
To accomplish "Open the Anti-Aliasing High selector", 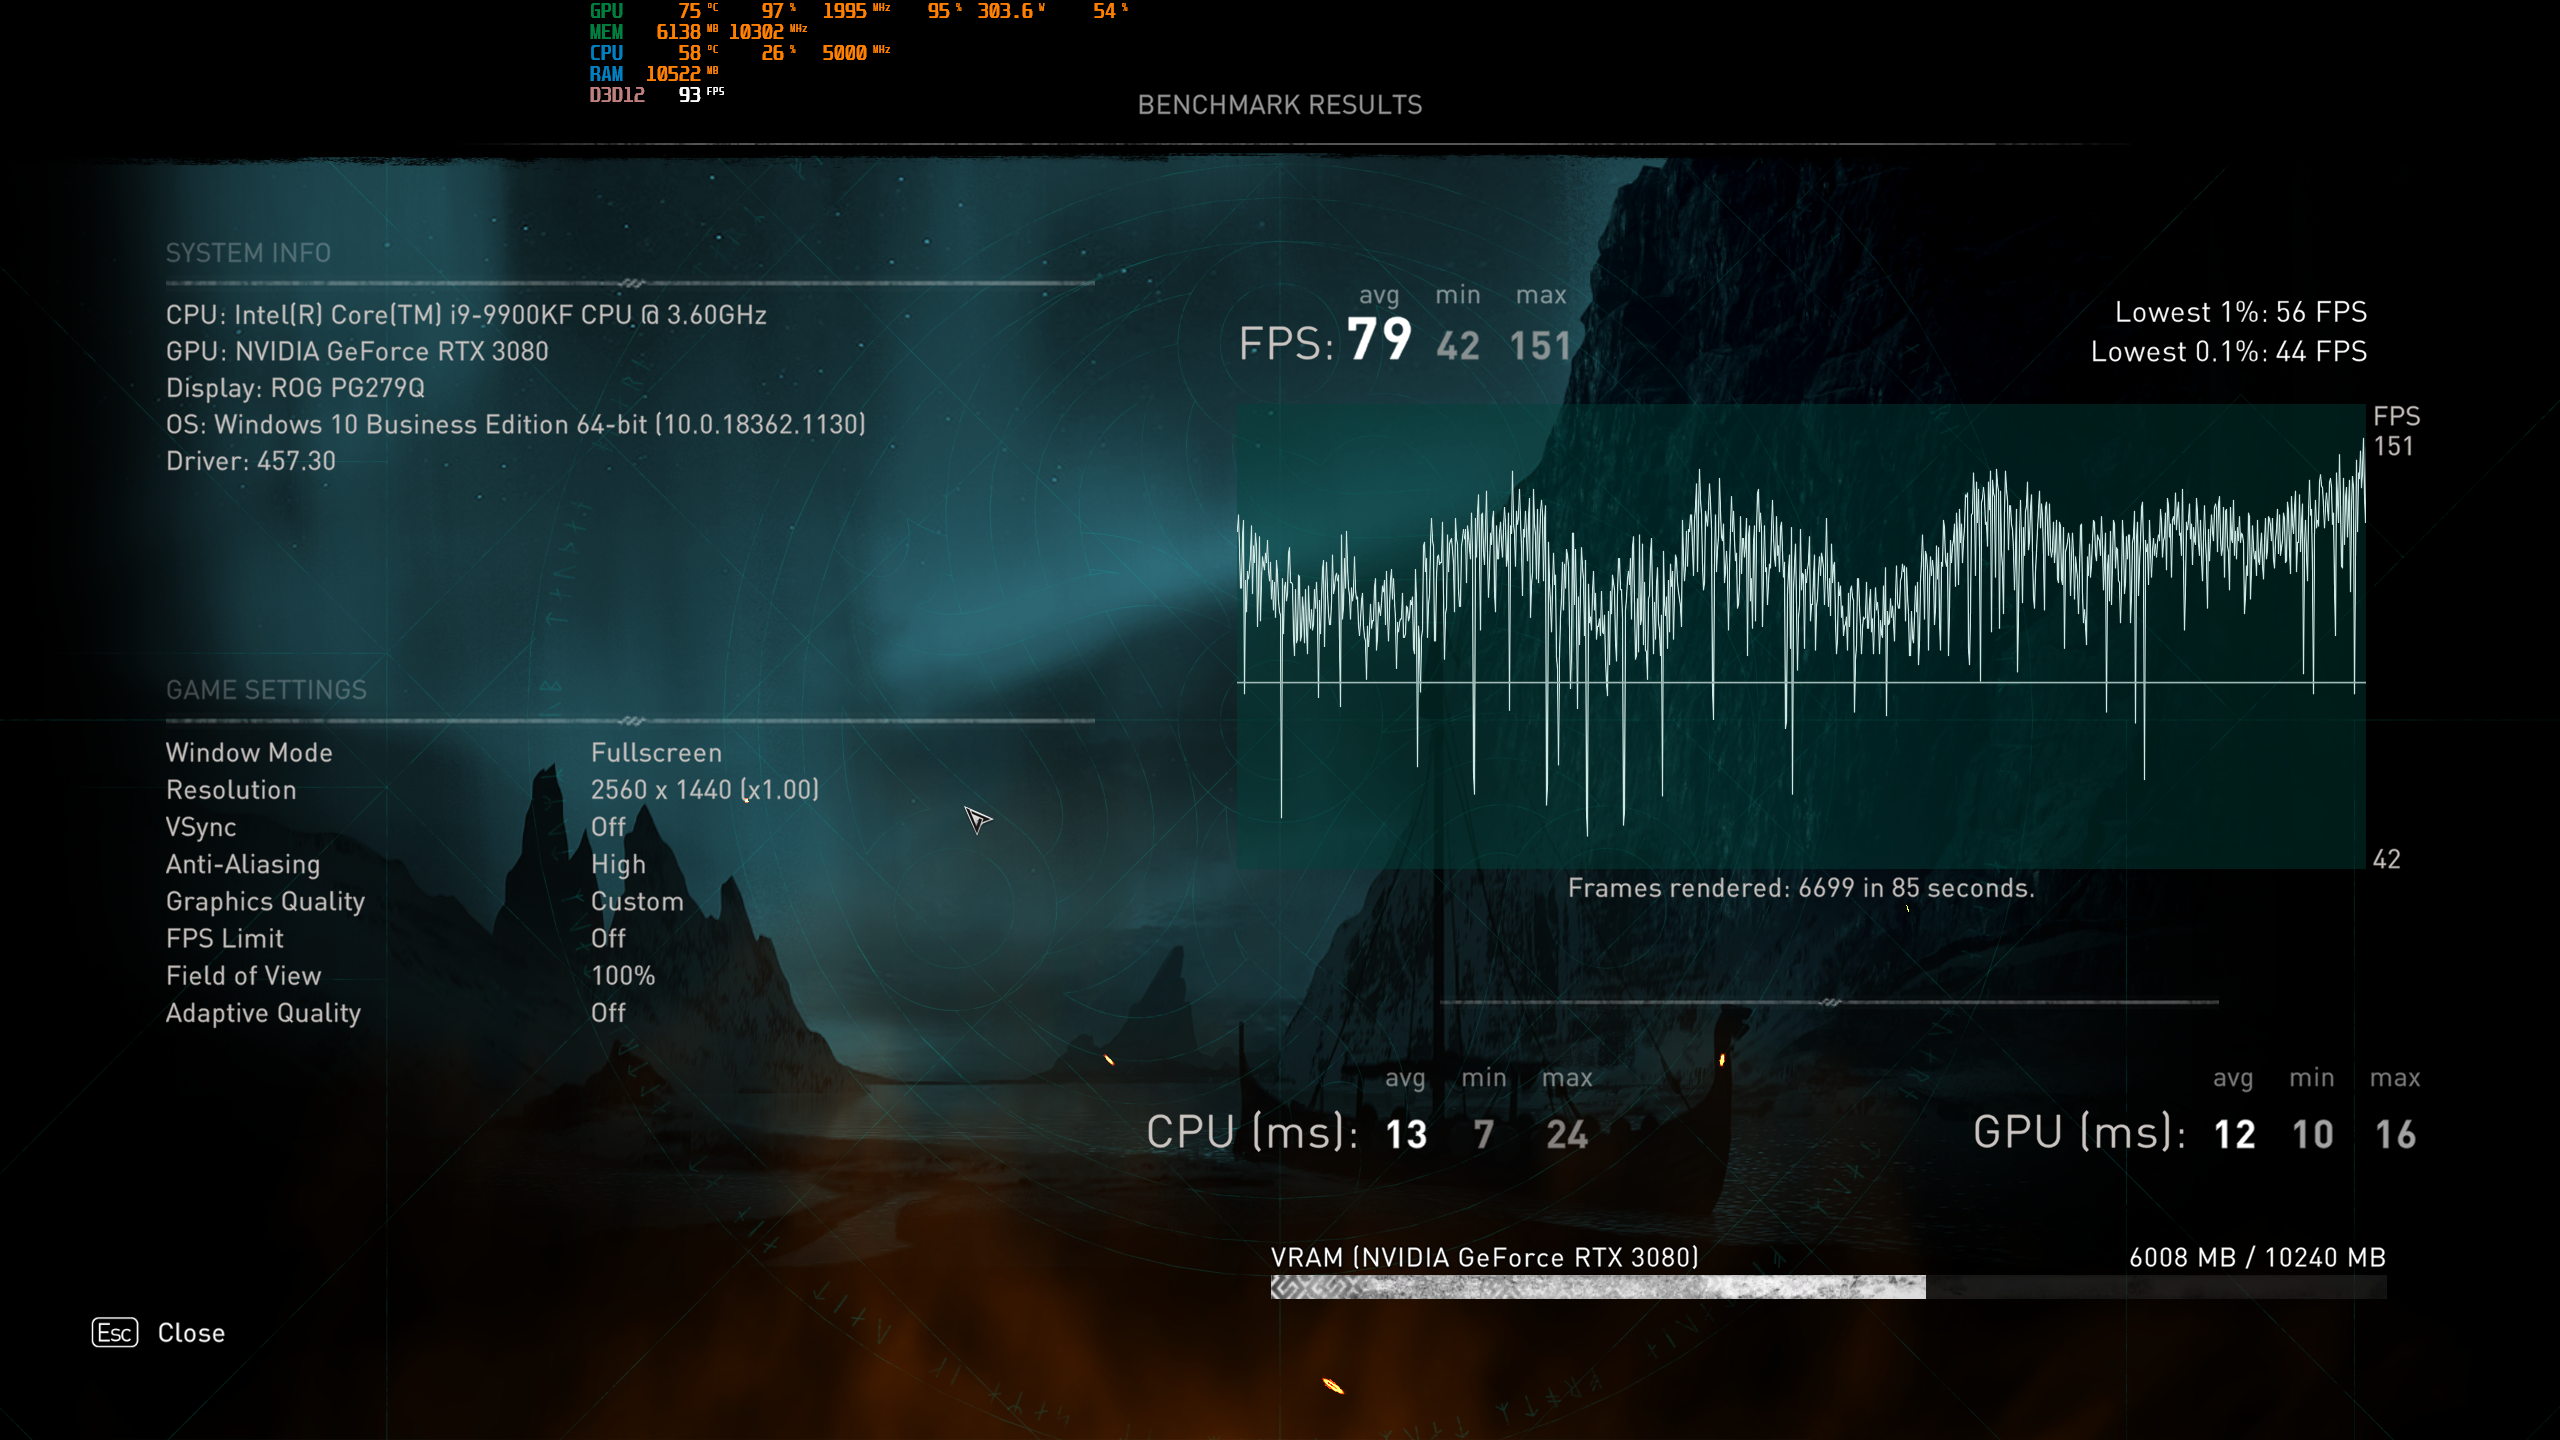I will (x=618, y=864).
